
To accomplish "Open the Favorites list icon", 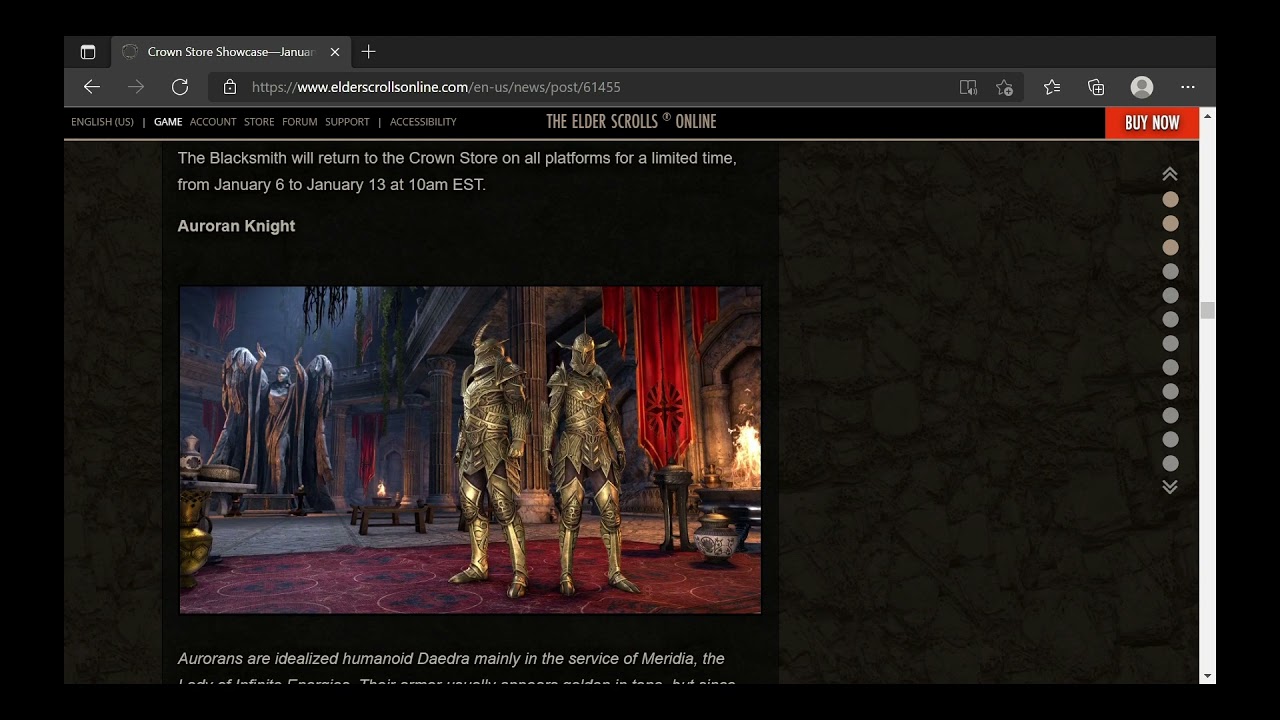I will pyautogui.click(x=1052, y=87).
